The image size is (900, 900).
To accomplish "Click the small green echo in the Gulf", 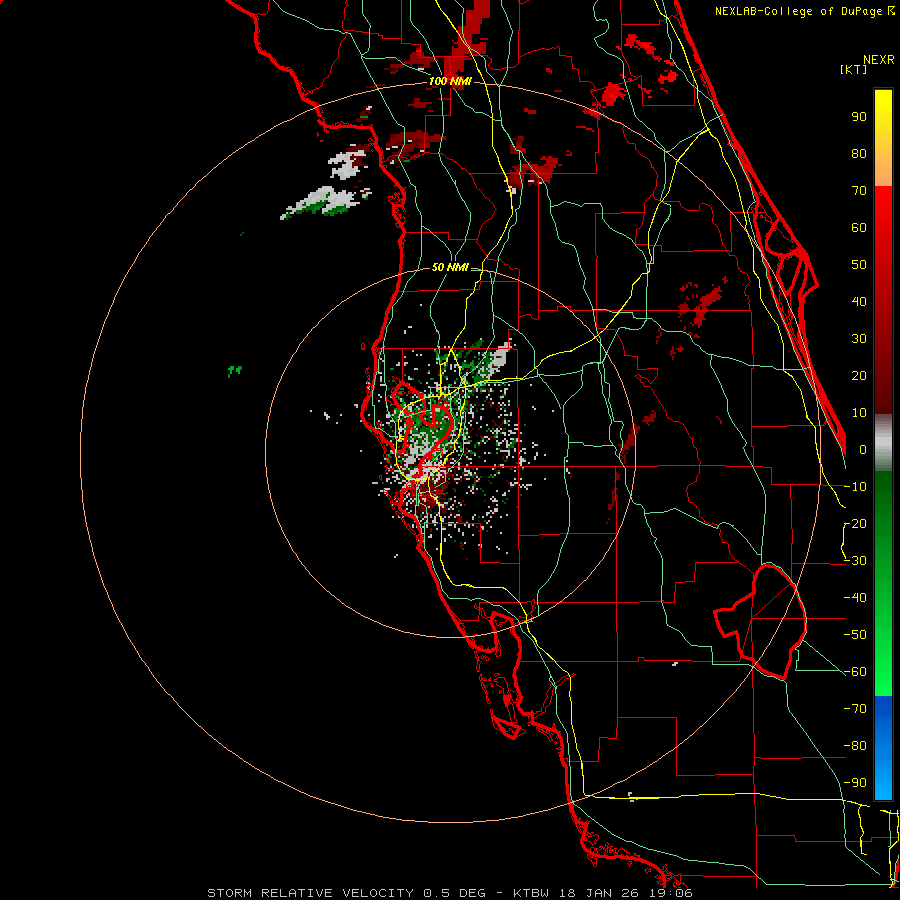I will [235, 371].
